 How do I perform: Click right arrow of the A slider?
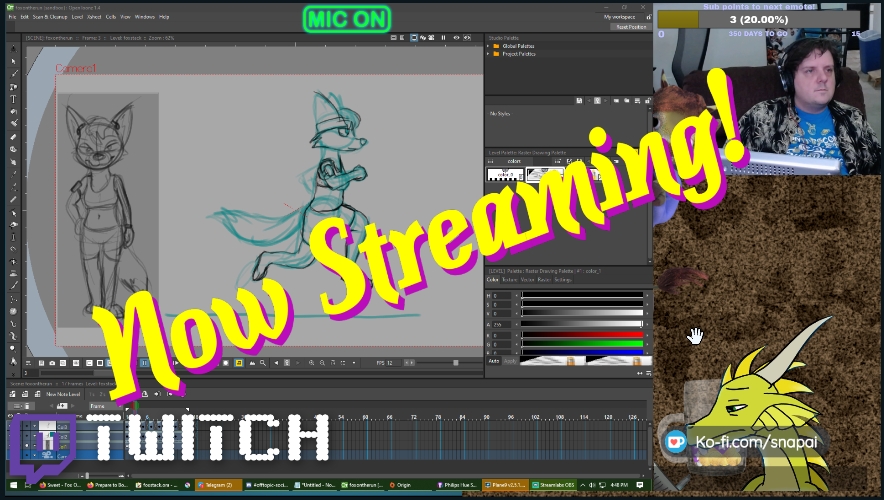[647, 324]
